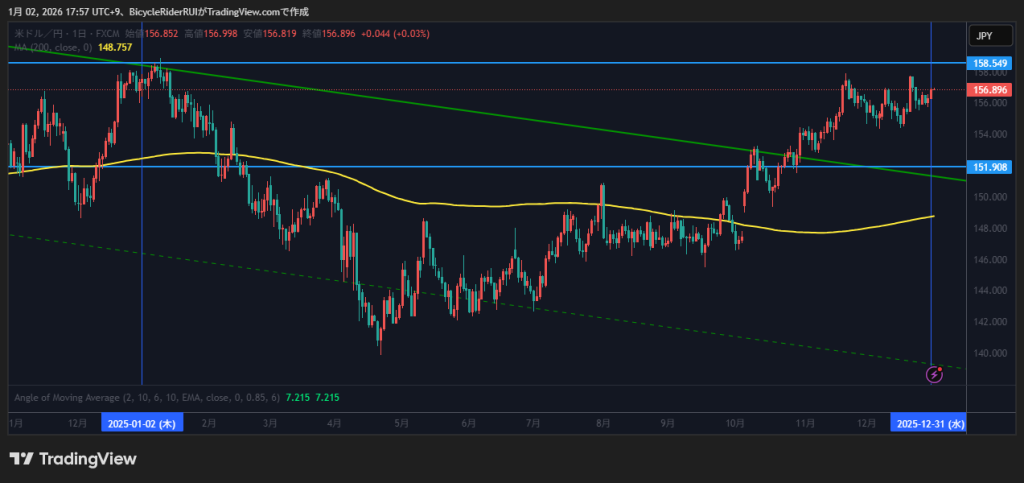
Task: Click the 2025-12-31 (水) date label
Action: (929, 424)
